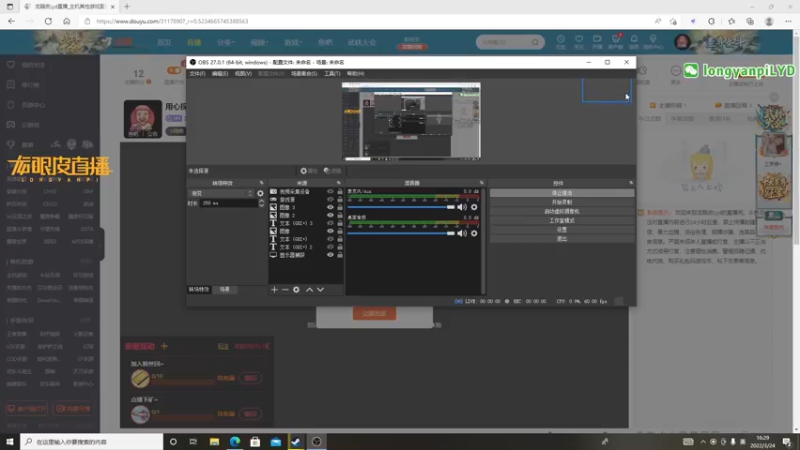Open the 工具(T) menu in OBS
The width and height of the screenshot is (800, 450).
(332, 74)
